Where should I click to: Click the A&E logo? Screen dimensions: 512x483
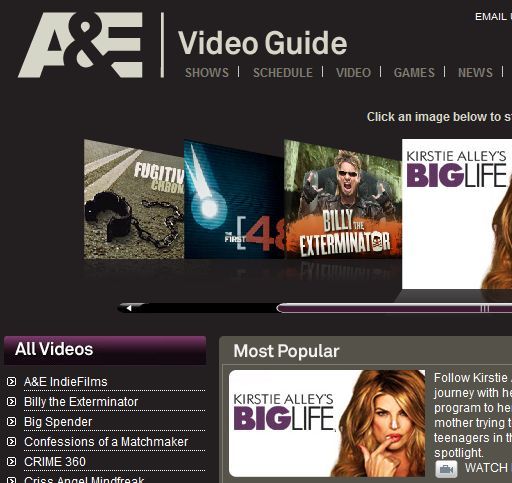(x=81, y=45)
